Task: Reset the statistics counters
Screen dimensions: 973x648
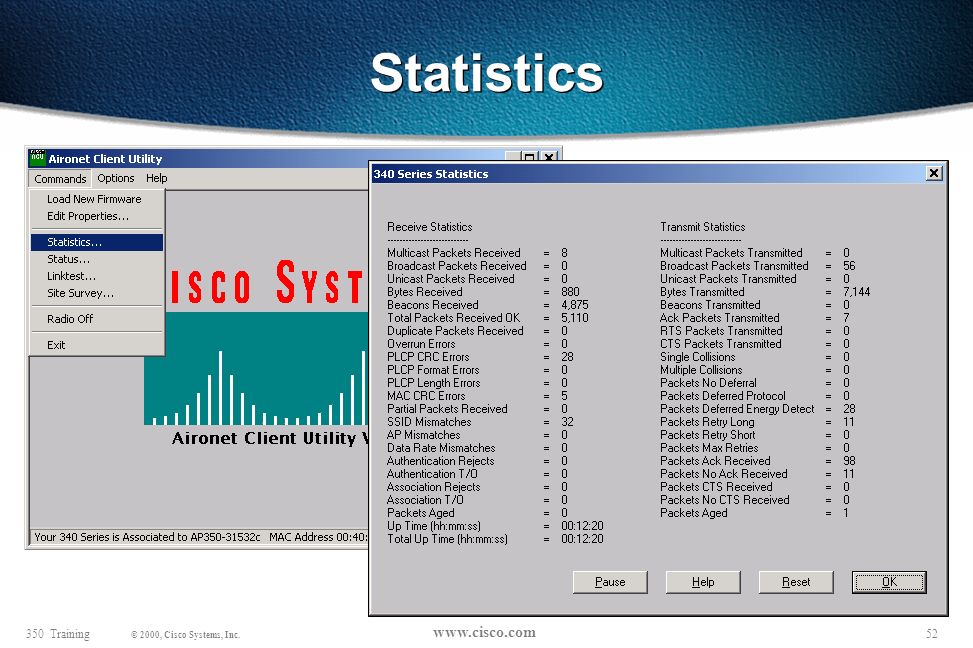Action: pos(796,582)
